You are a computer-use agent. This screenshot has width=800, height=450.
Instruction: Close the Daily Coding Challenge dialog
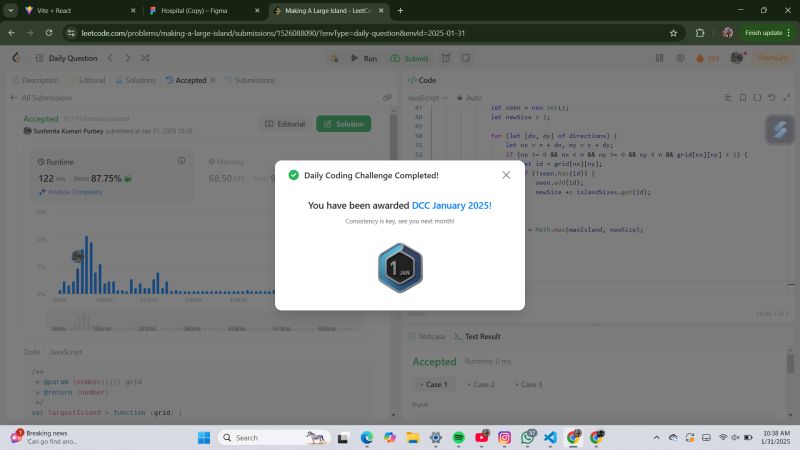(506, 175)
